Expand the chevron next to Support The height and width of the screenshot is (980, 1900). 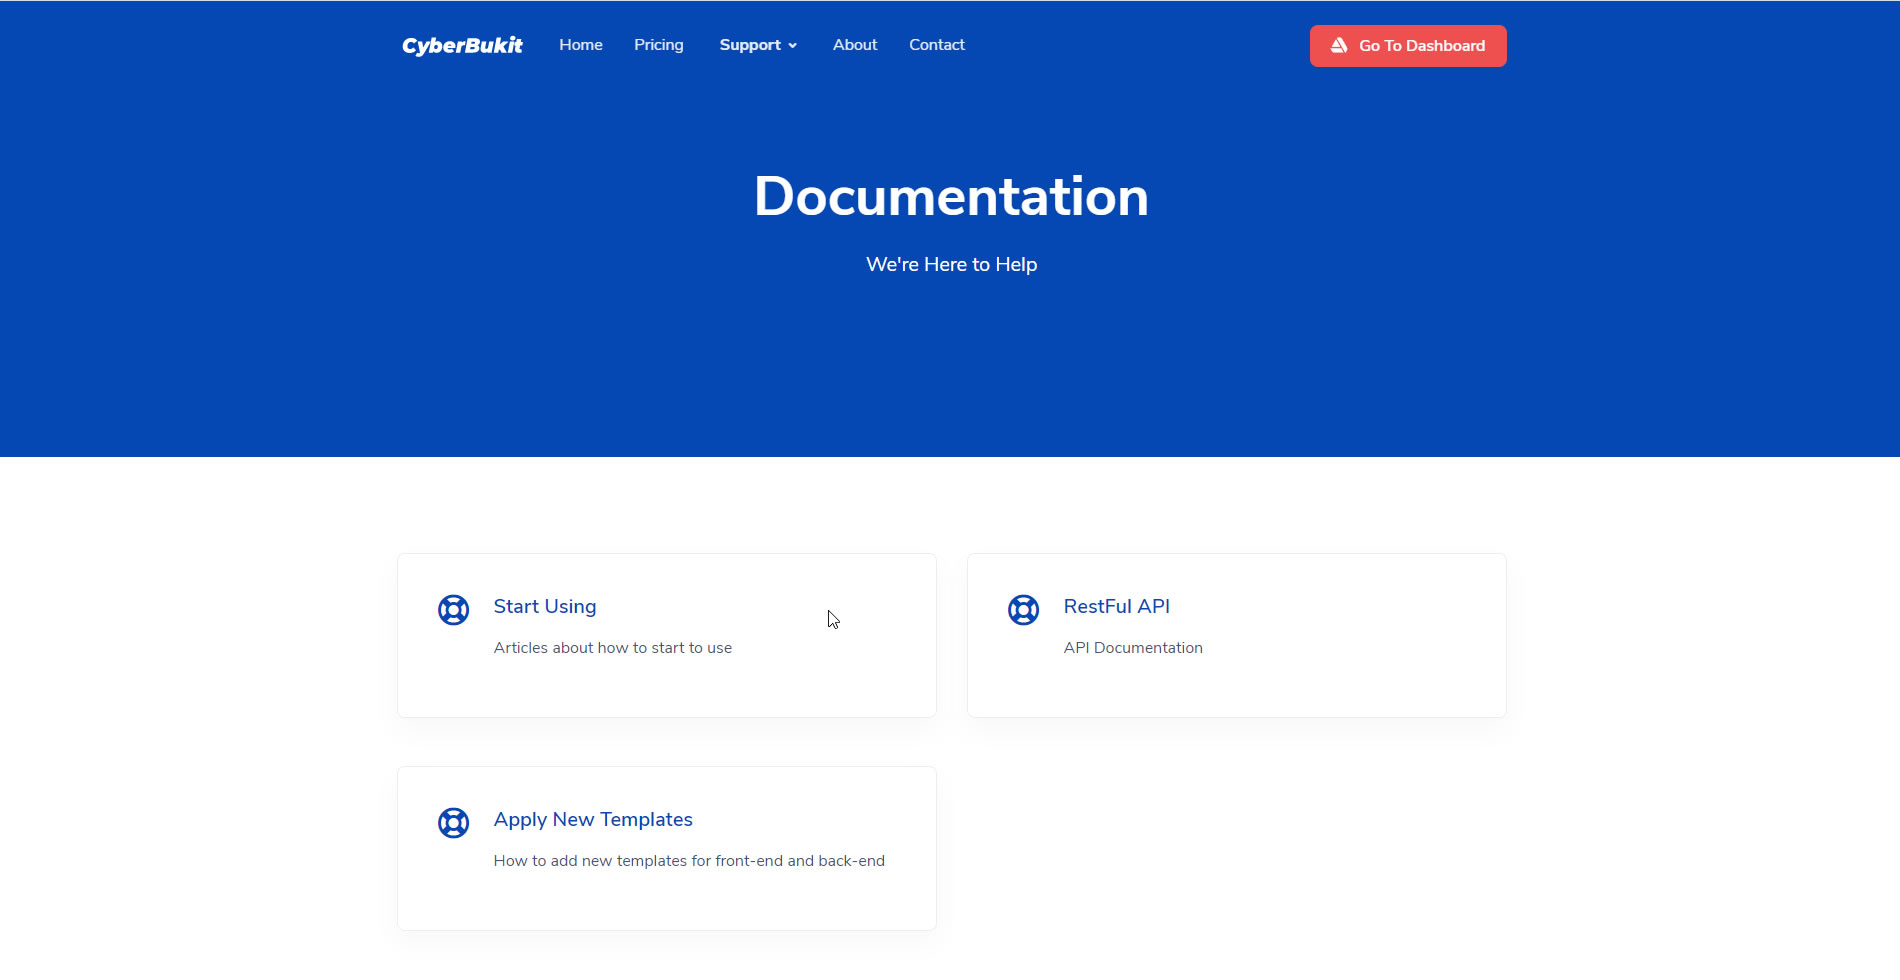pos(792,45)
